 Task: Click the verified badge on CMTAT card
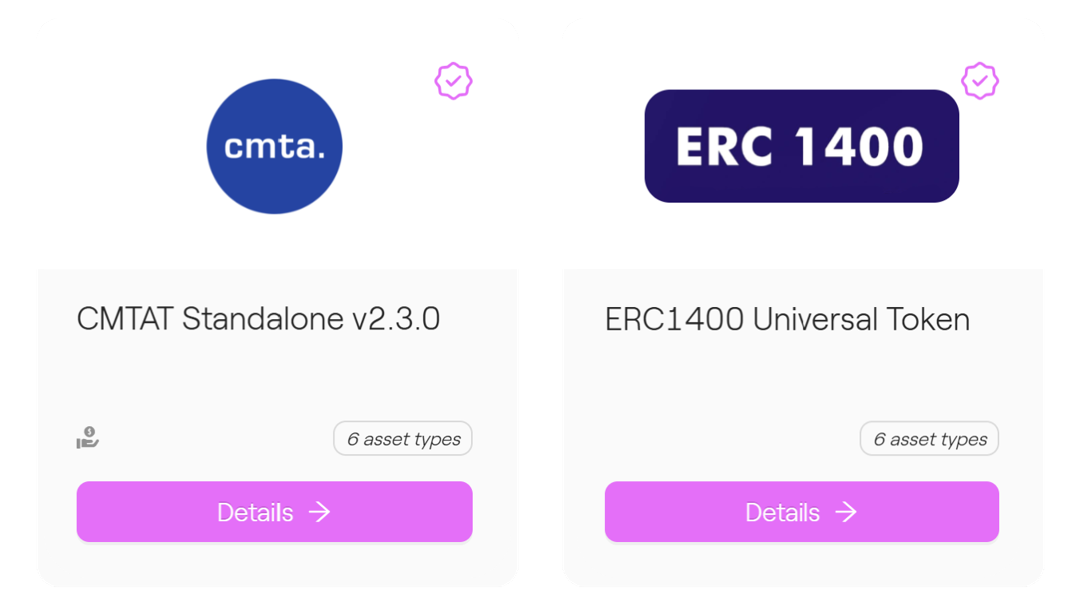point(453,81)
